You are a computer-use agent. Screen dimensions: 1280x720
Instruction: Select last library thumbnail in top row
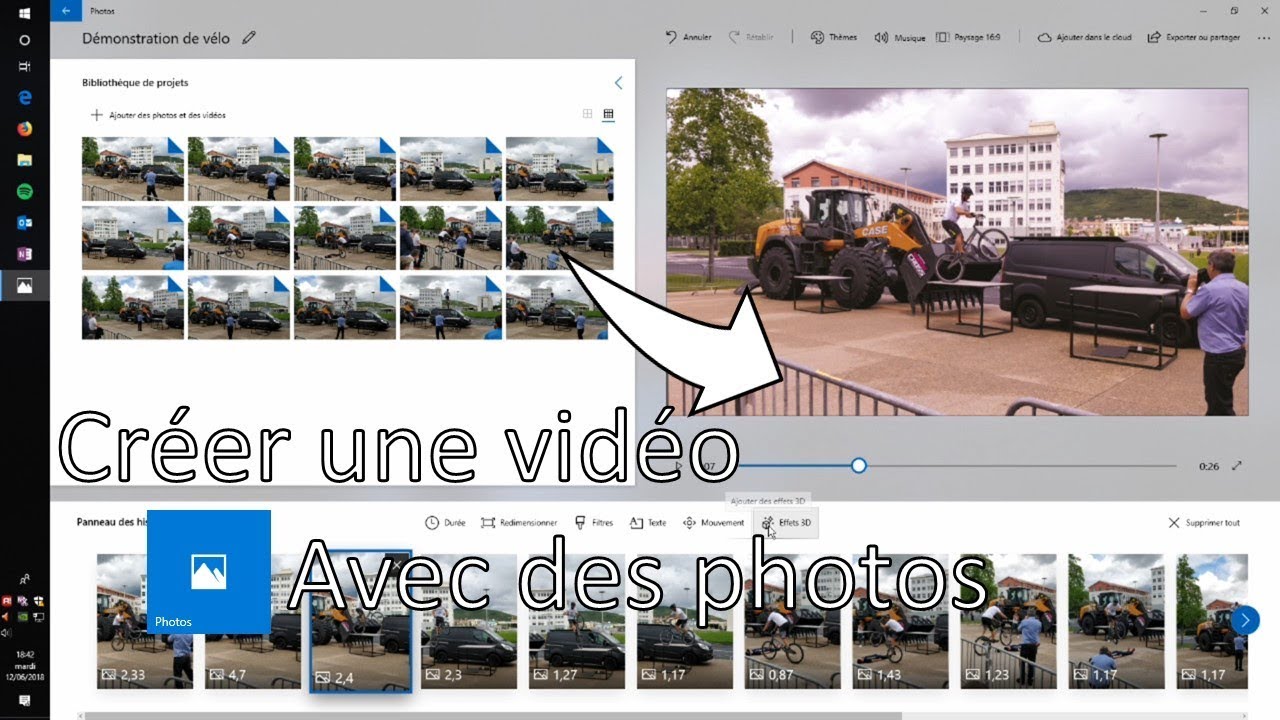[559, 169]
